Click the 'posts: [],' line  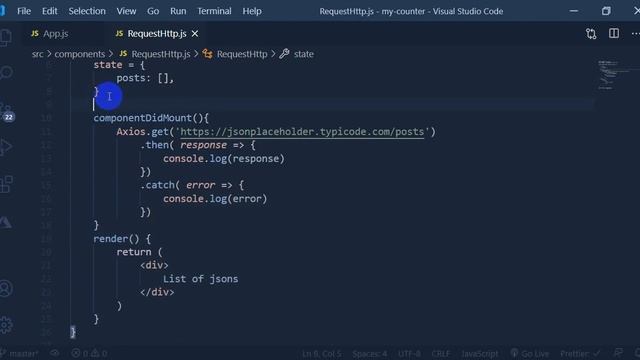(145, 78)
